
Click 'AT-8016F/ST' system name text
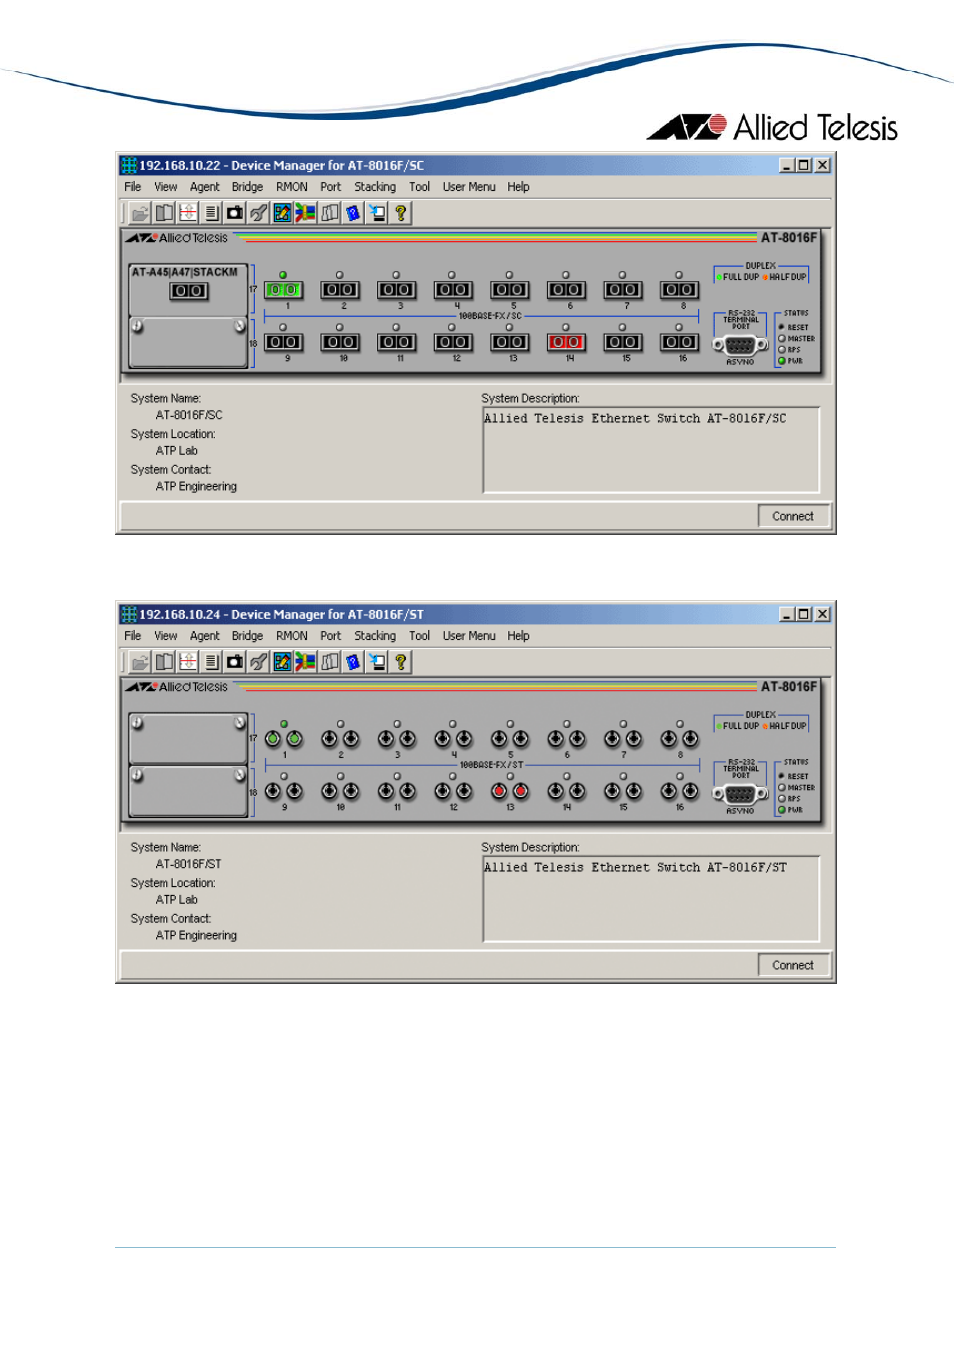[189, 864]
